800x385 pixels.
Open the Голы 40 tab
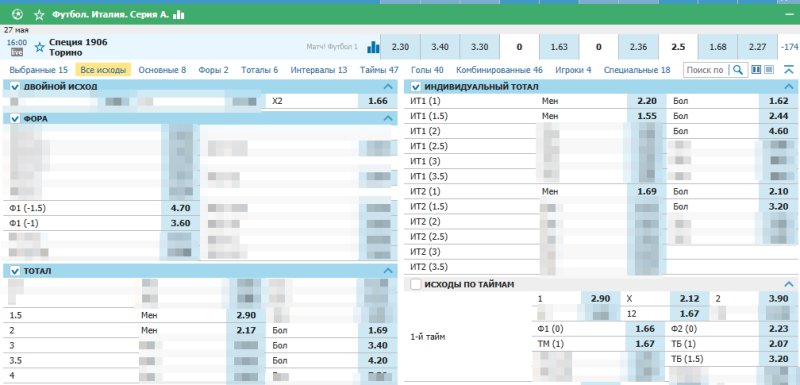tap(427, 70)
